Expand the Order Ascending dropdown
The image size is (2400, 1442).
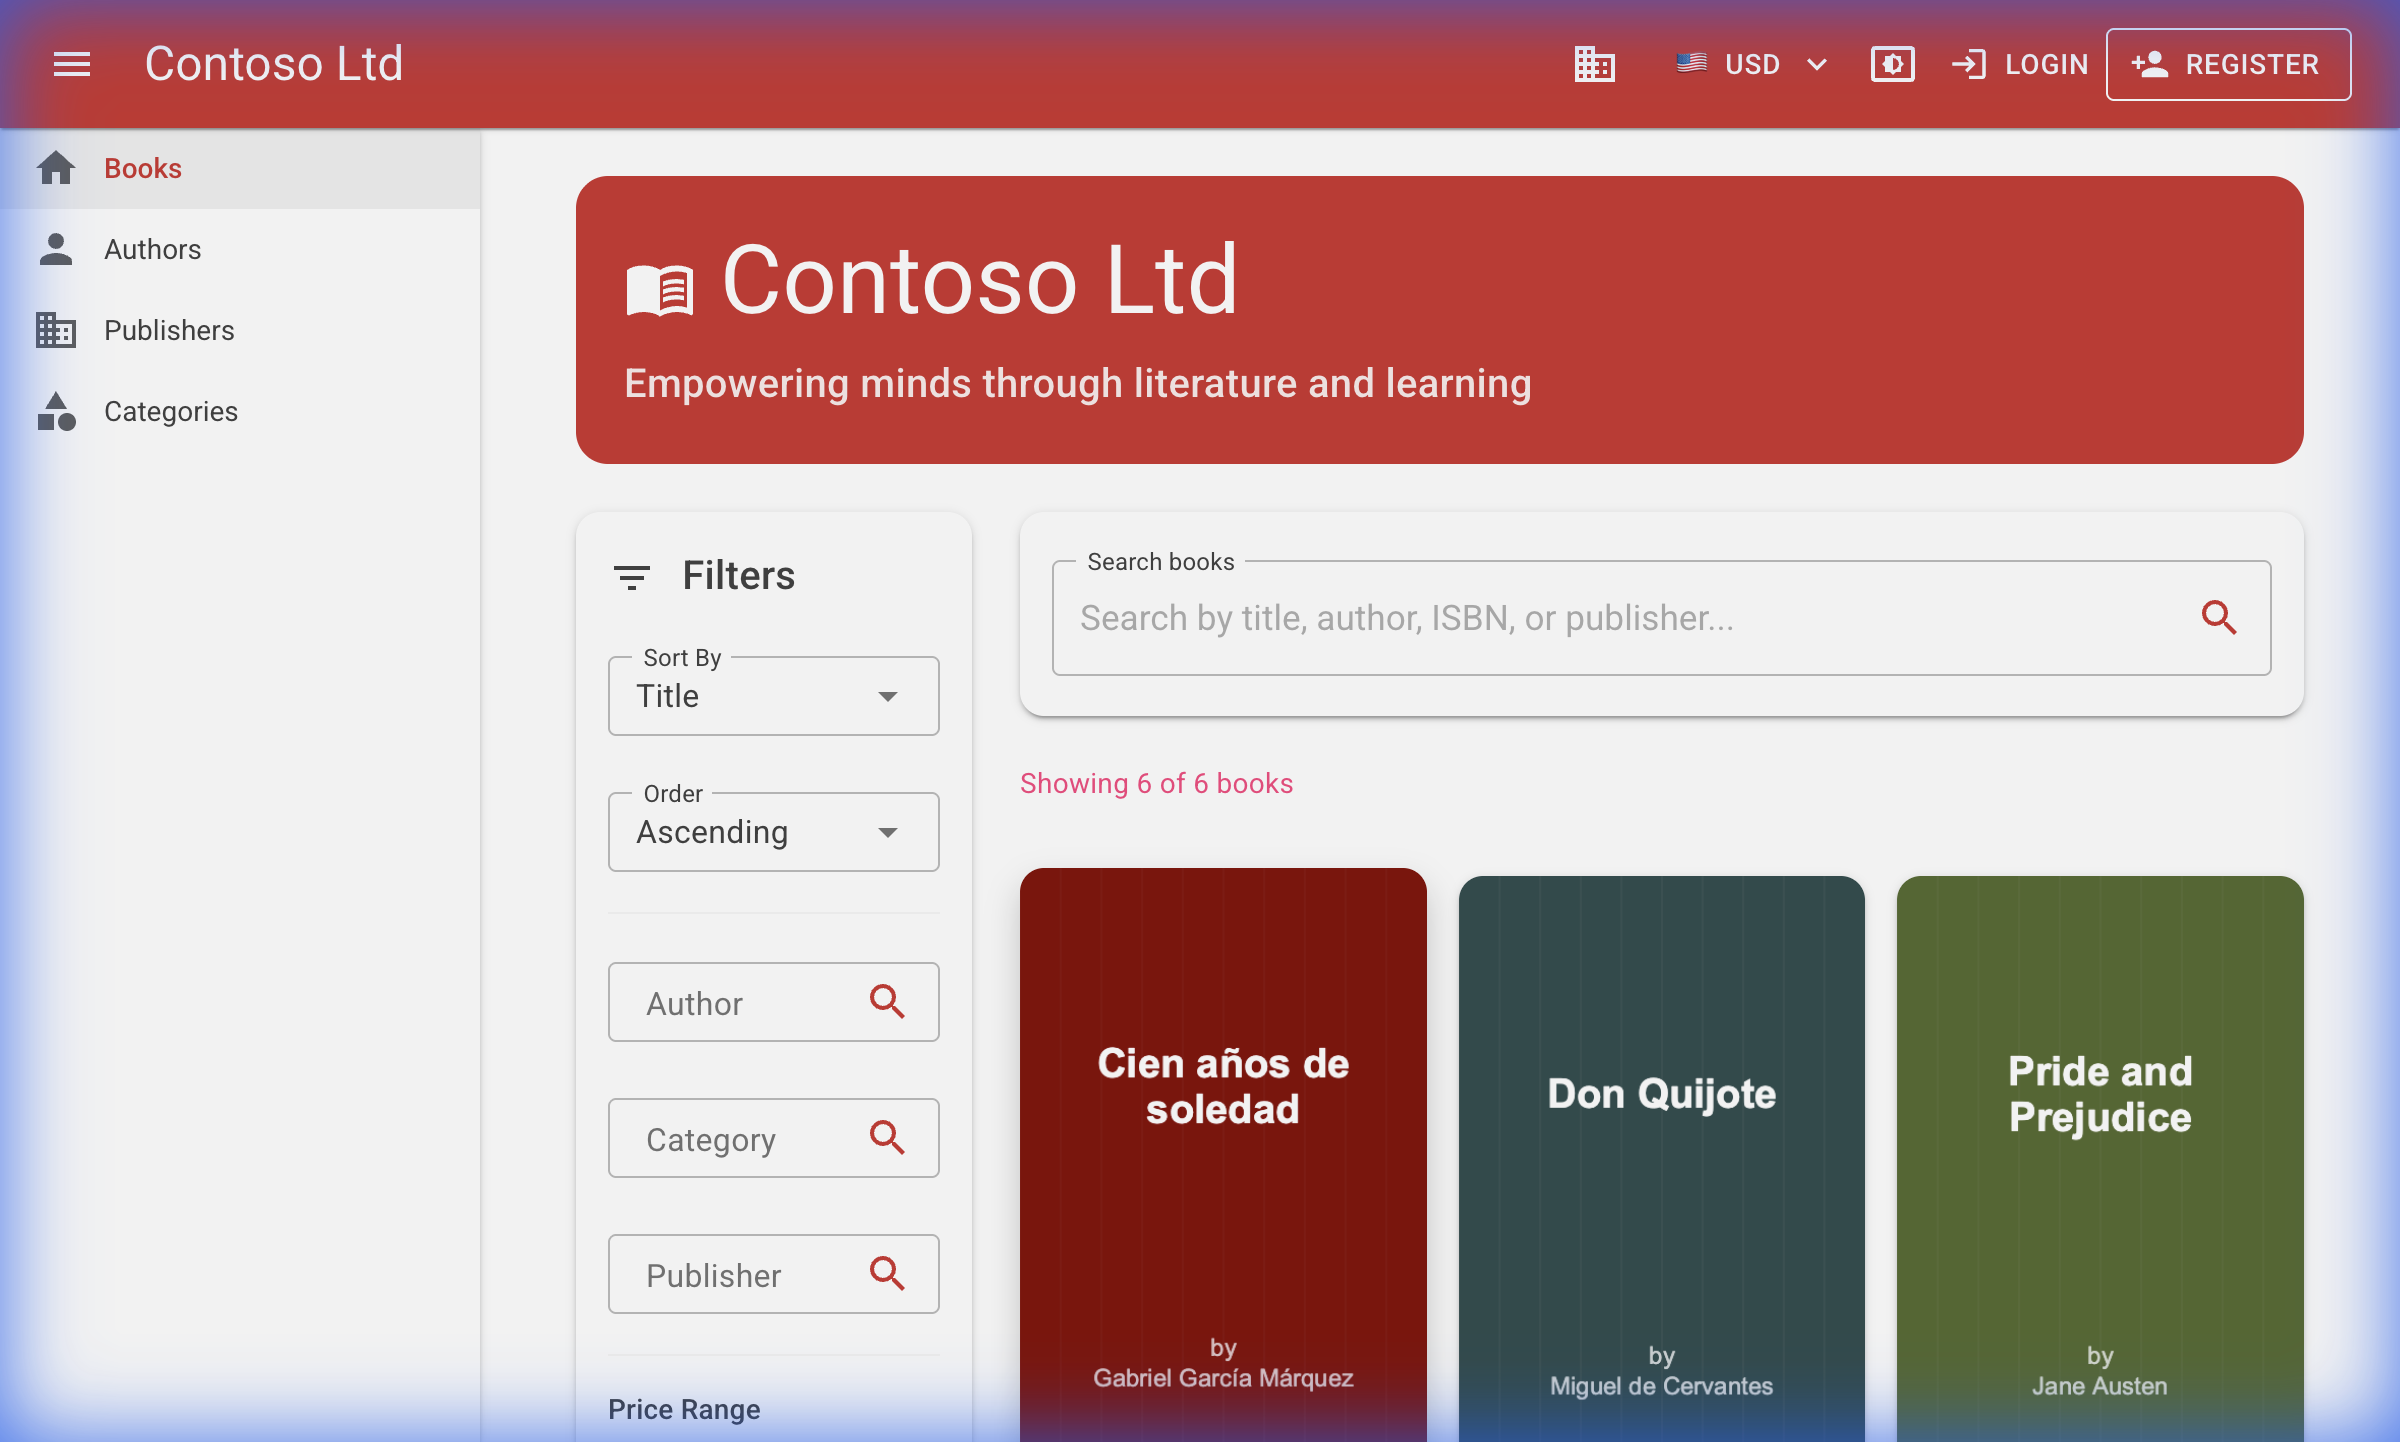(x=773, y=832)
